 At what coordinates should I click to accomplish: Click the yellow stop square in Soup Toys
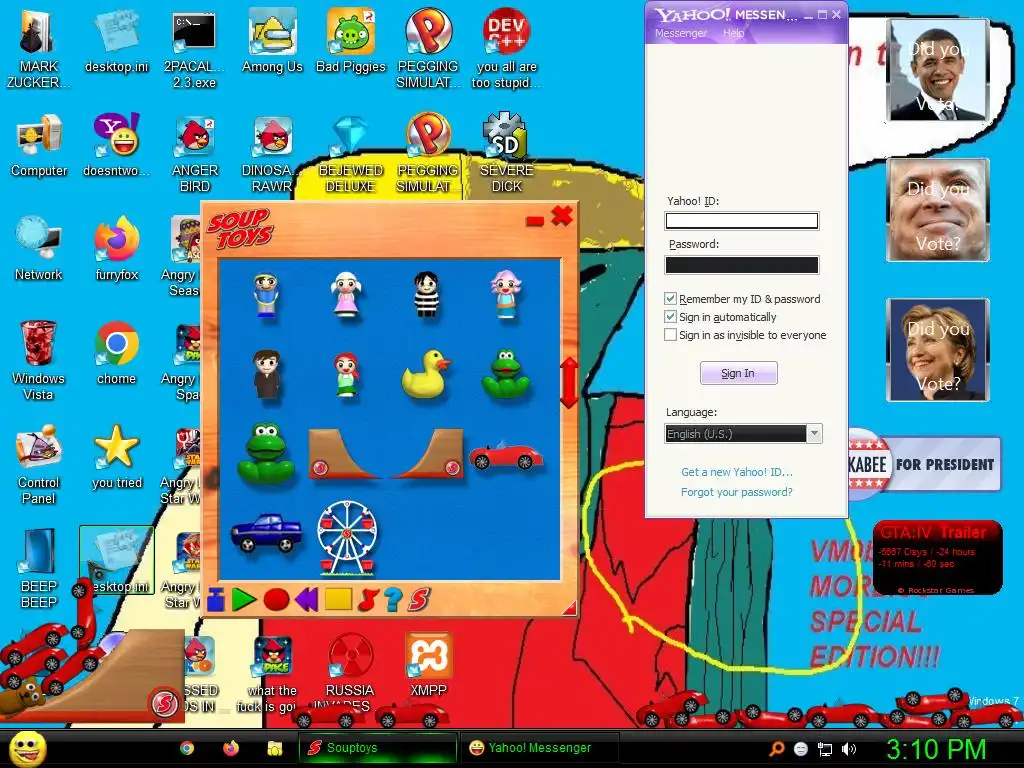(x=338, y=599)
